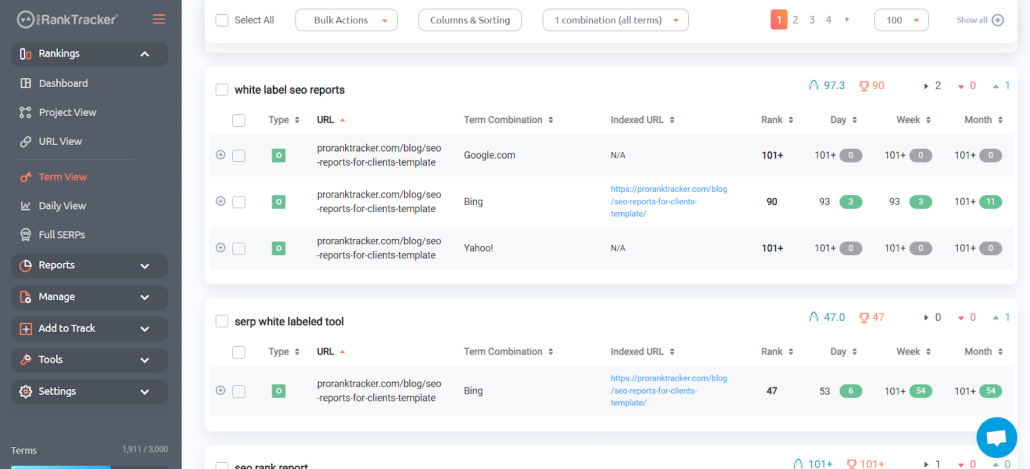Viewport: 1030px width, 469px height.
Task: Click Show all plus icon
Action: pyautogui.click(x=997, y=20)
